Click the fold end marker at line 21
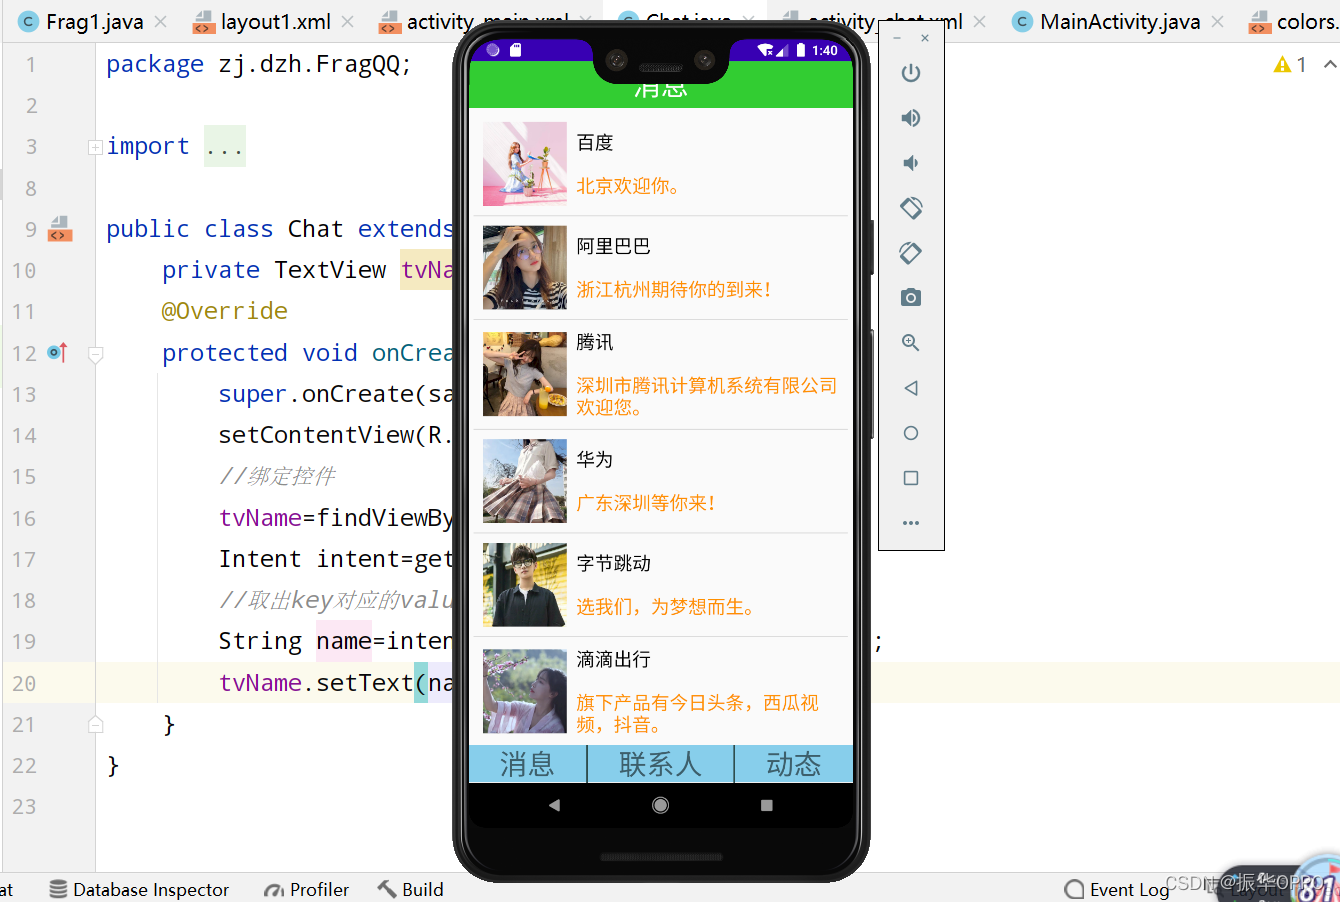 coord(96,724)
